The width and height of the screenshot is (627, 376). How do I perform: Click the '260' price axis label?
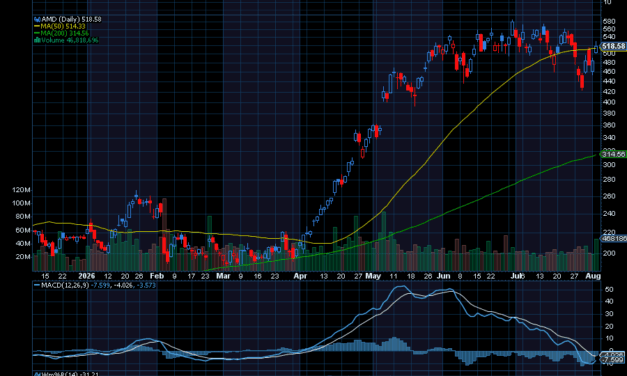tap(609, 196)
